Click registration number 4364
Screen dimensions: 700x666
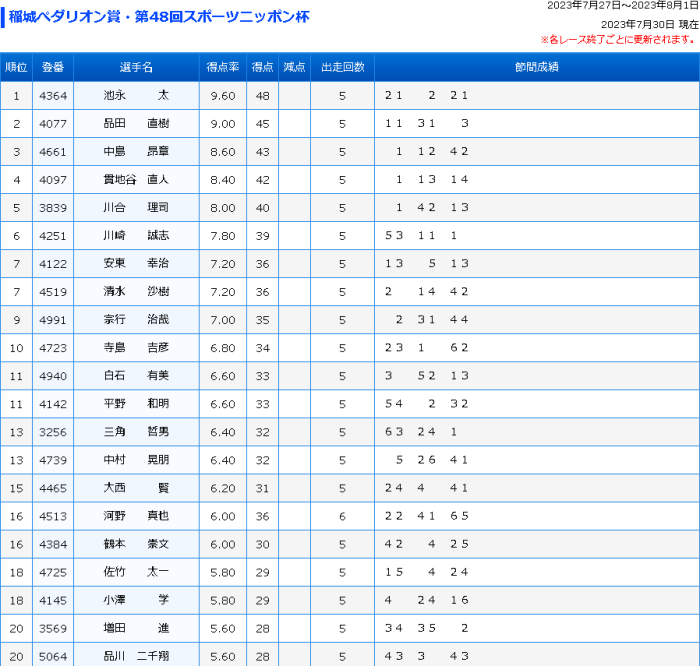pos(52,96)
